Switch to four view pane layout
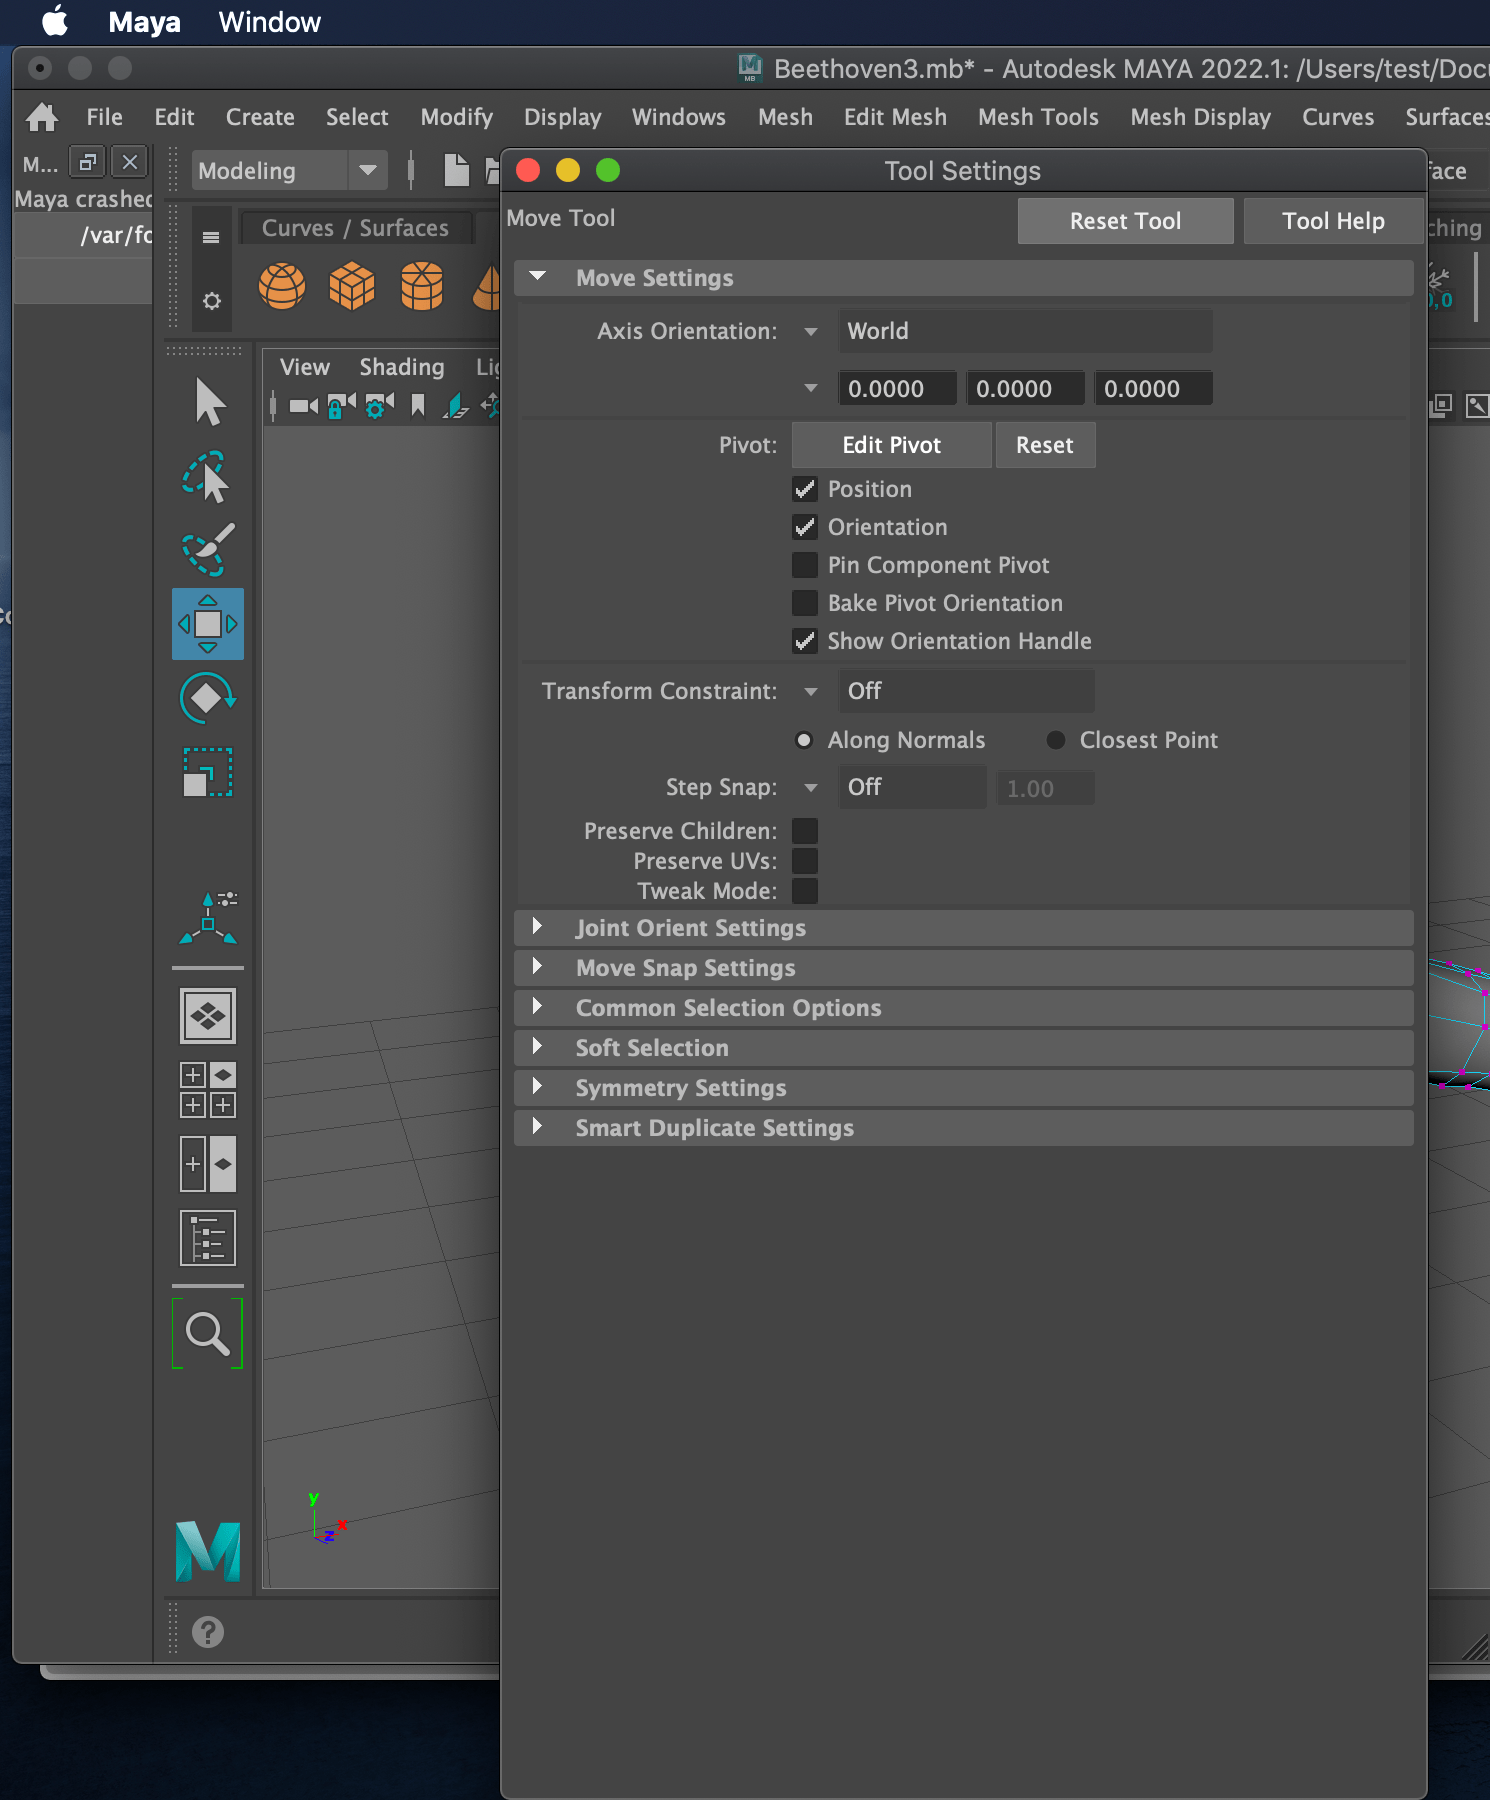This screenshot has height=1800, width=1490. [x=208, y=1090]
